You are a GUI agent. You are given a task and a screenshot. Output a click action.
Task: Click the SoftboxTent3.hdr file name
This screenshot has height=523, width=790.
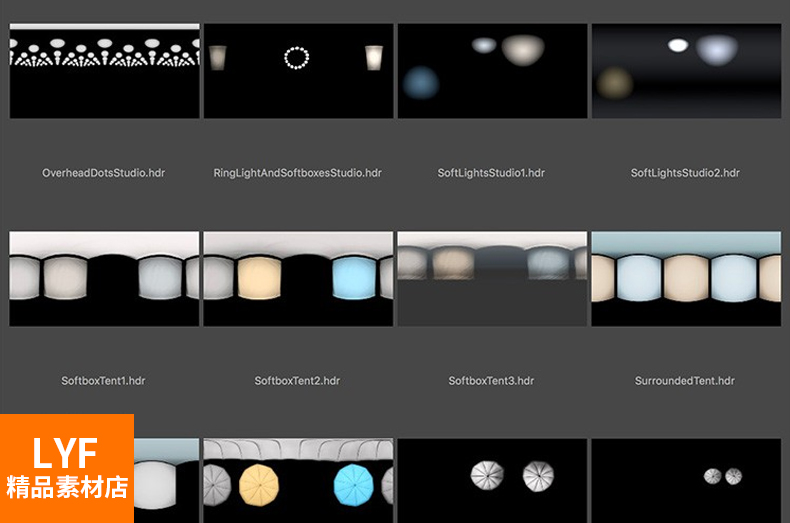click(x=491, y=381)
